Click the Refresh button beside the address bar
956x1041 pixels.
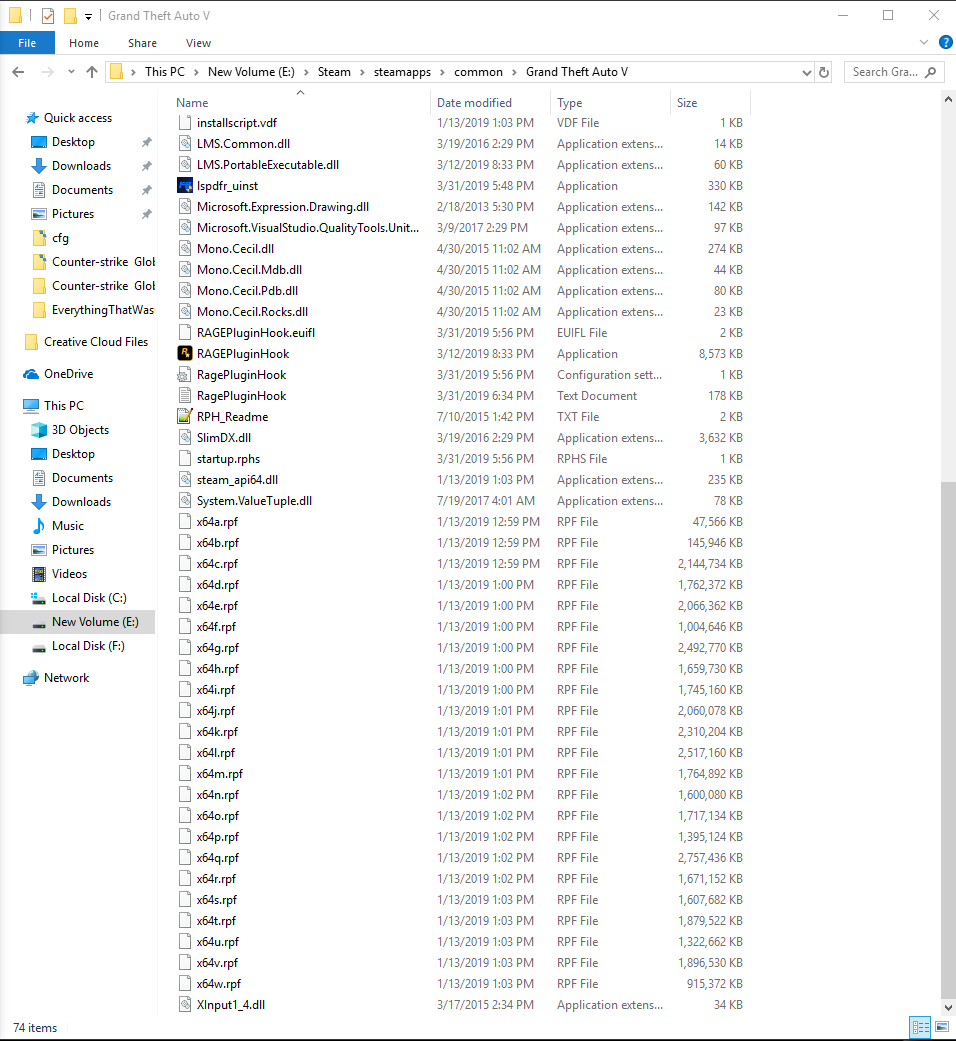coord(824,72)
